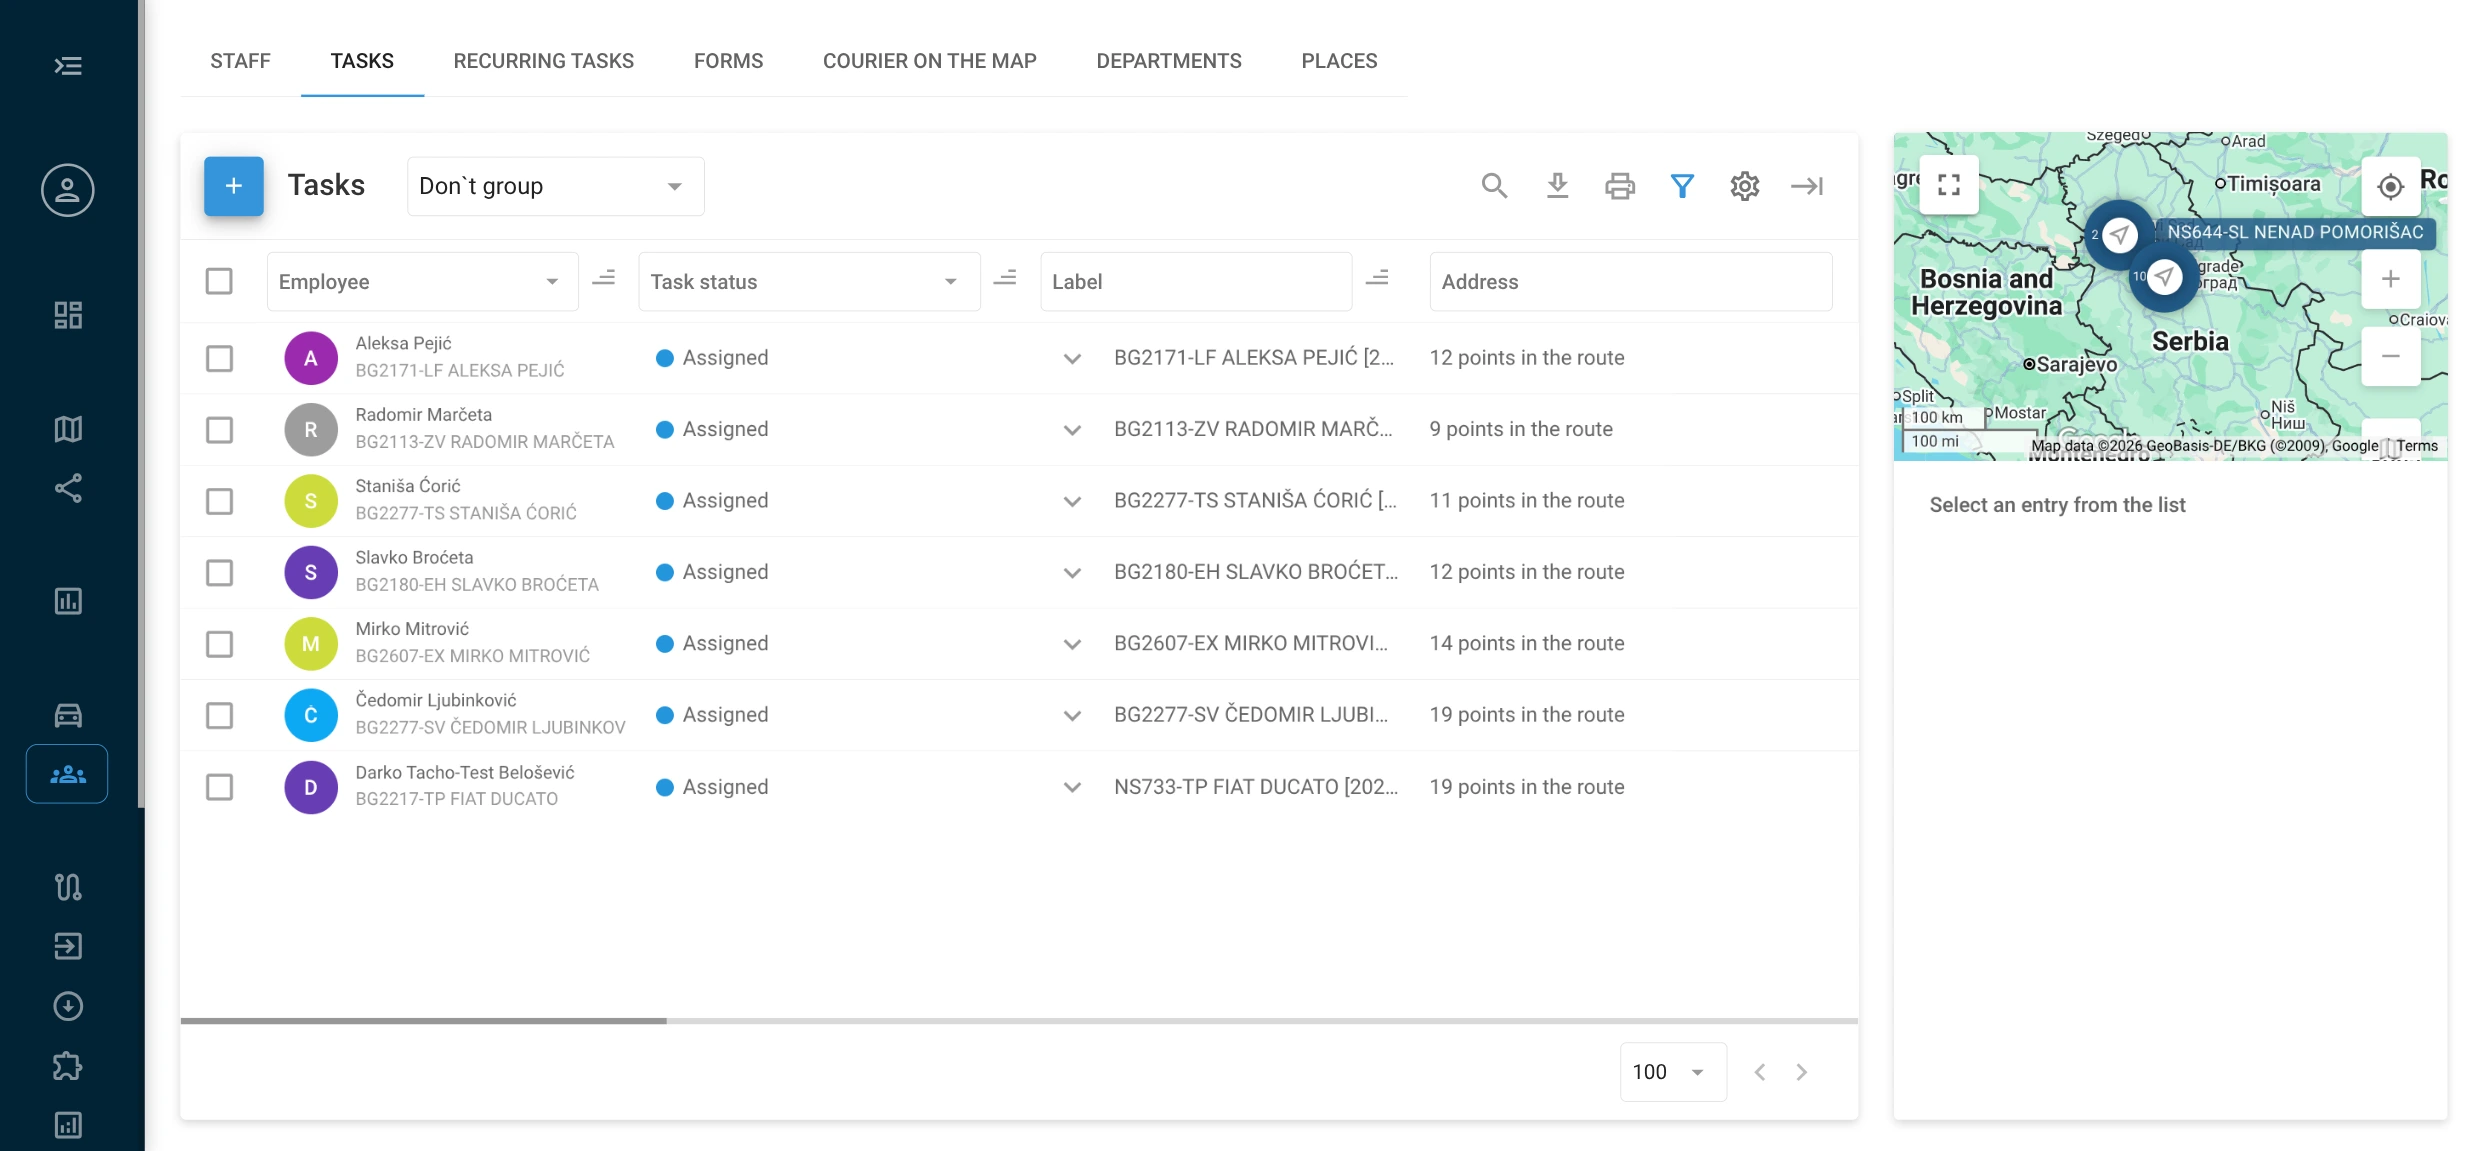Download tasks list icon
2483x1151 pixels.
1557,186
